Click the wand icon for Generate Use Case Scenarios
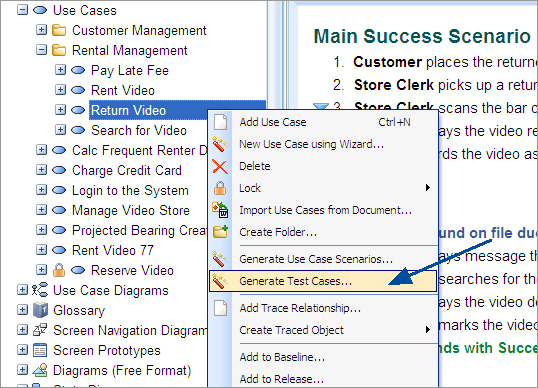Image resolution: width=538 pixels, height=388 pixels. click(x=220, y=259)
